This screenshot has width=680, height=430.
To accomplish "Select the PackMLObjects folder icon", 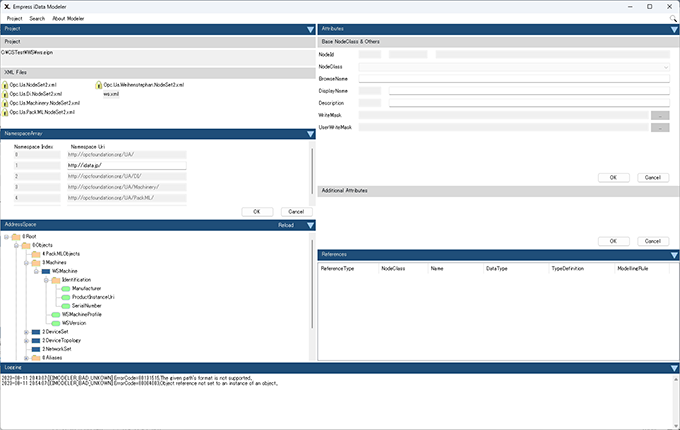I will point(36,254).
